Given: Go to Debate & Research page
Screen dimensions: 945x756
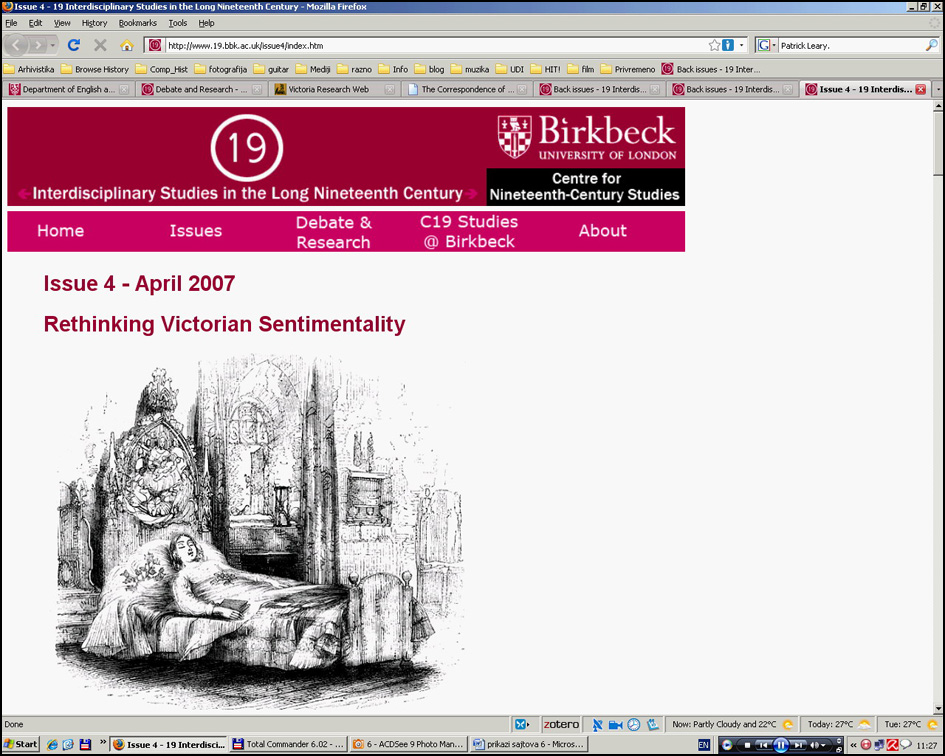Looking at the screenshot, I should 333,232.
